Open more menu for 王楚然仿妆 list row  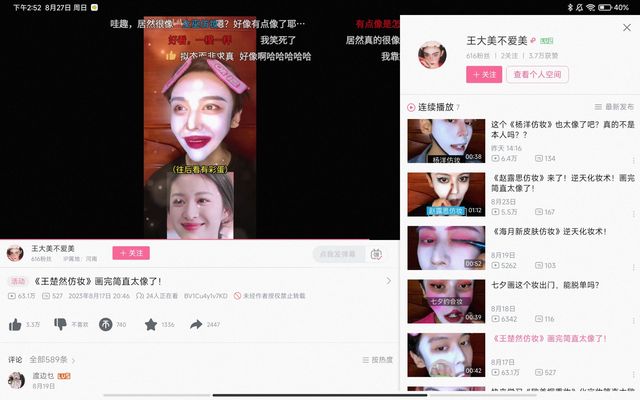[x=633, y=374]
